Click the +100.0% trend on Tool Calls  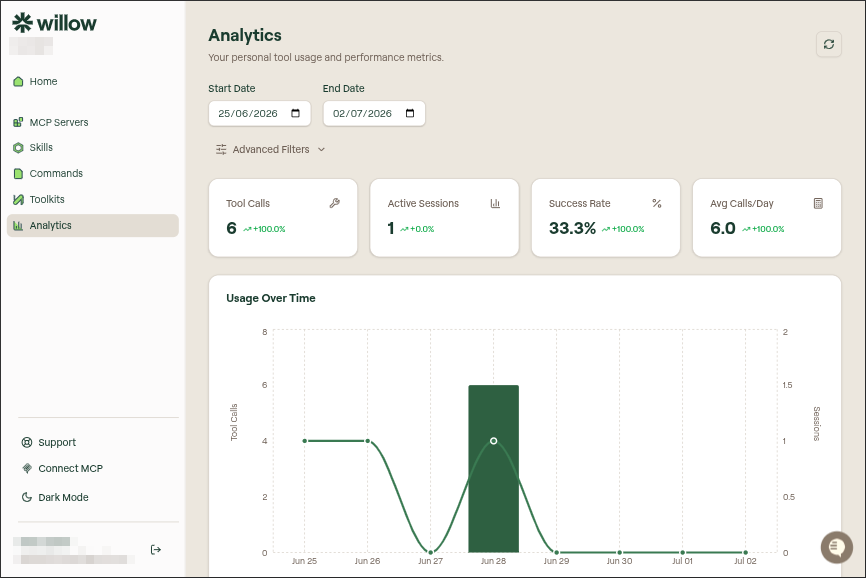click(x=265, y=229)
